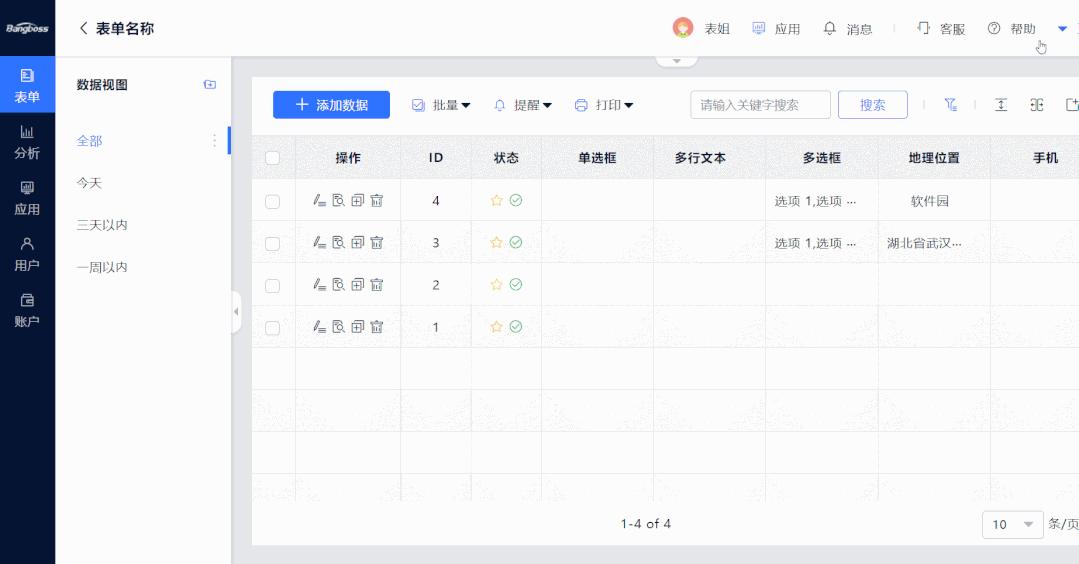Delete the record with ID 4
The image size is (1079, 564).
coord(376,201)
